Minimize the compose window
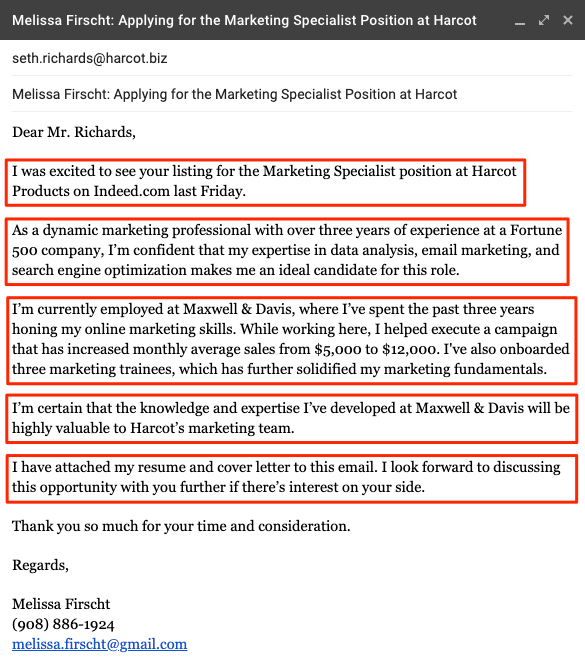The width and height of the screenshot is (585, 665). 520,21
